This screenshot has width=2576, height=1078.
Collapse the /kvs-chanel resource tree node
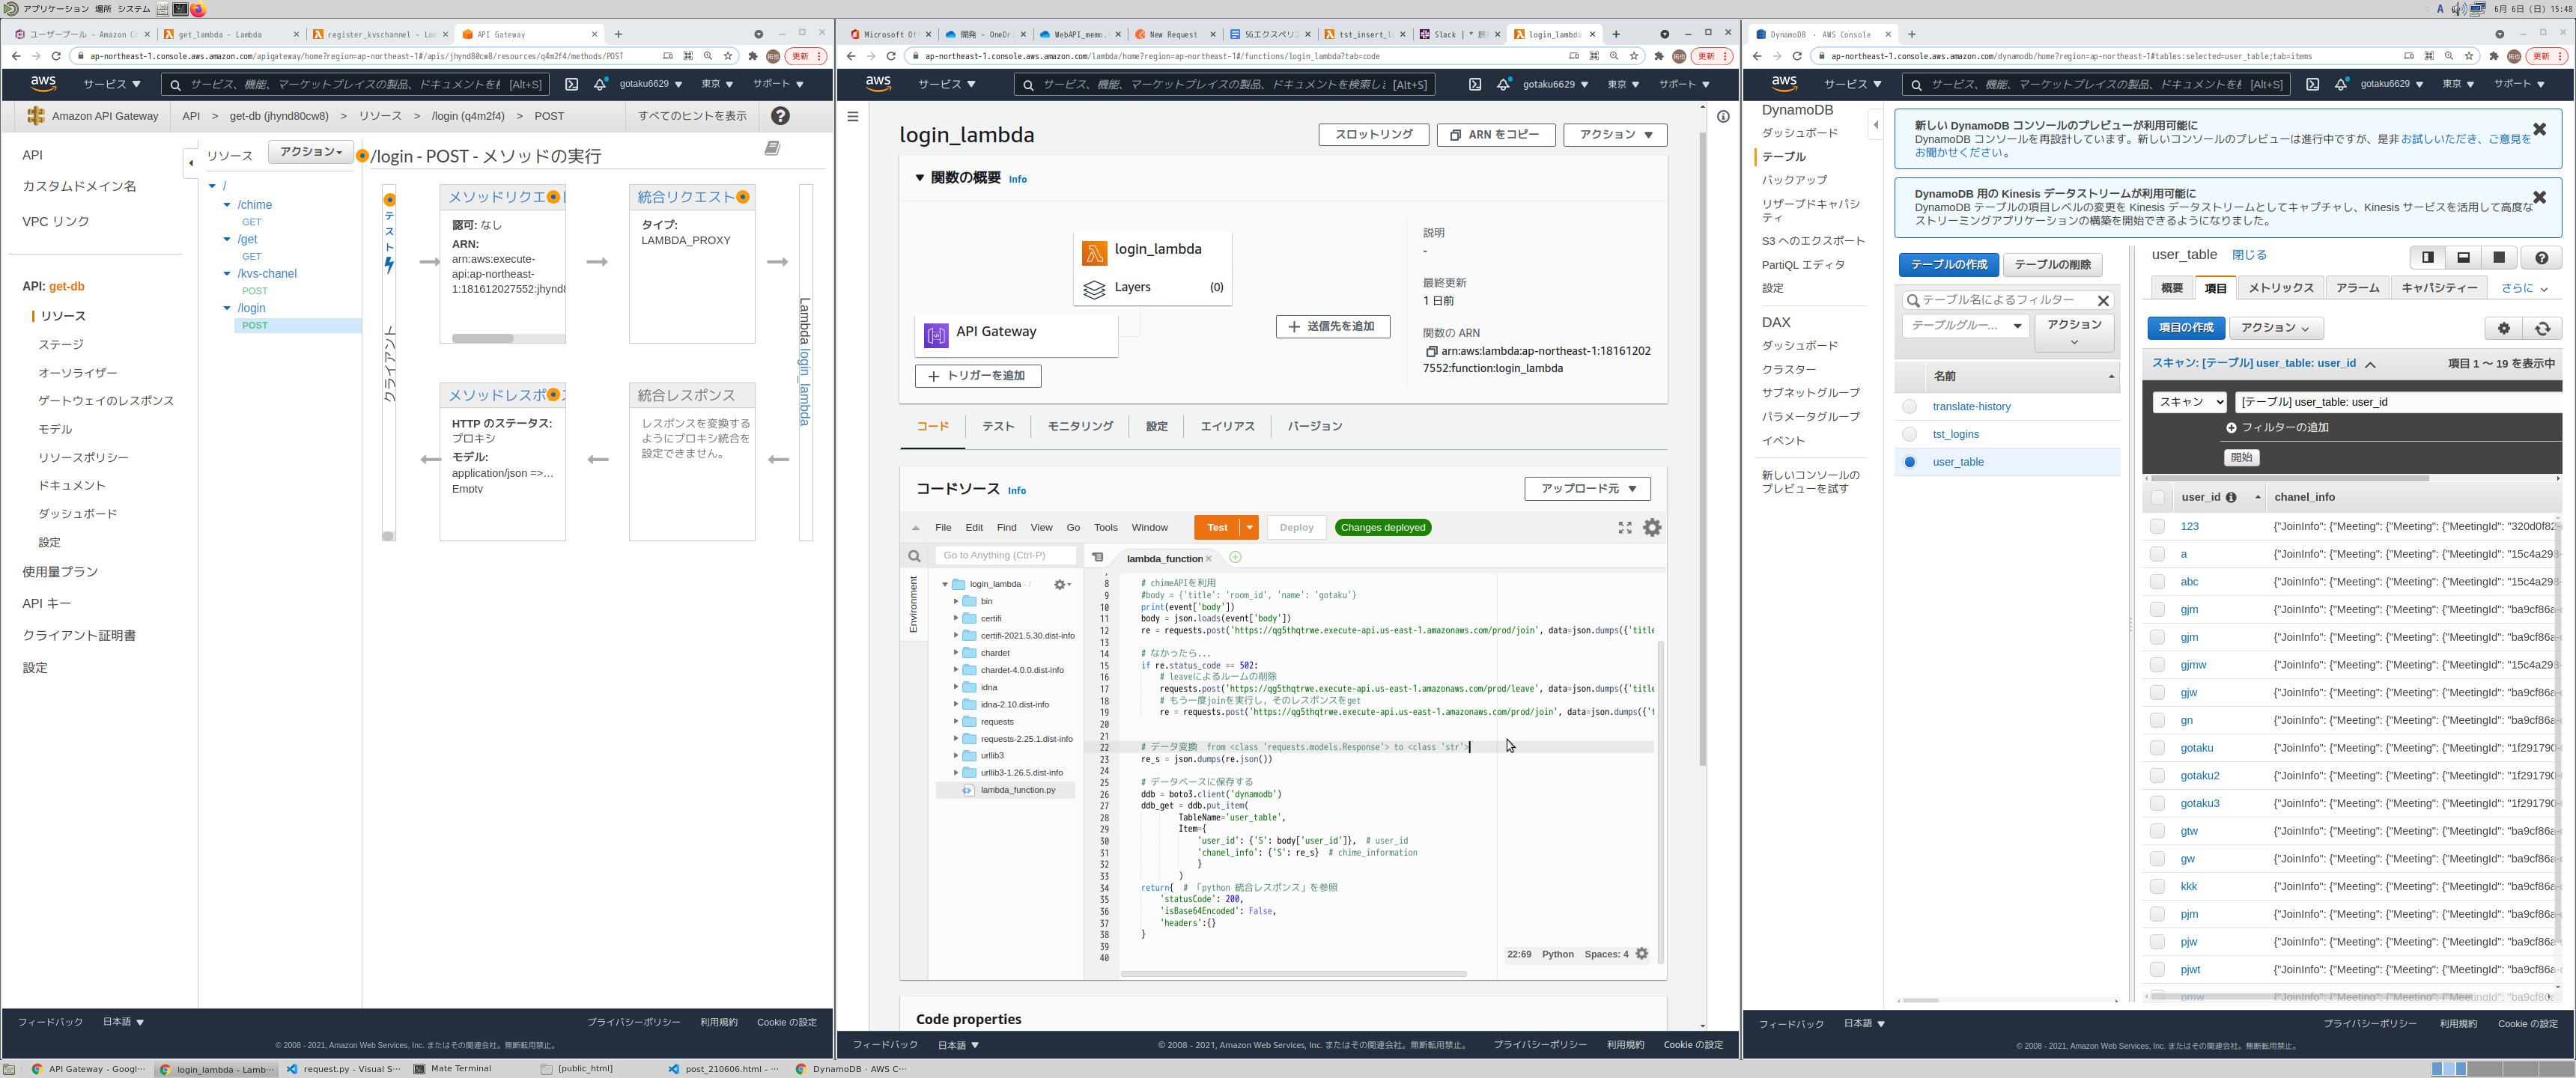227,274
